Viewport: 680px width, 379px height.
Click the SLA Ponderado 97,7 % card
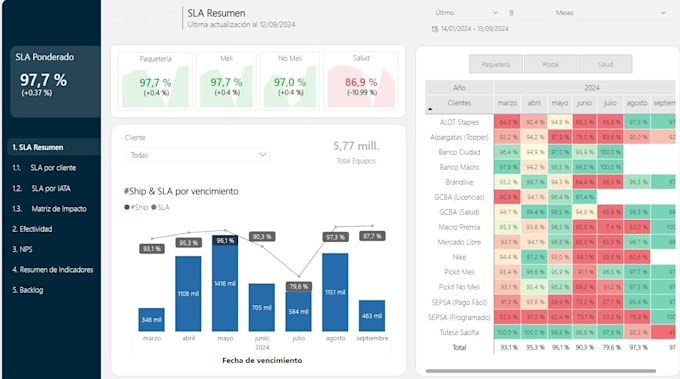click(x=55, y=82)
